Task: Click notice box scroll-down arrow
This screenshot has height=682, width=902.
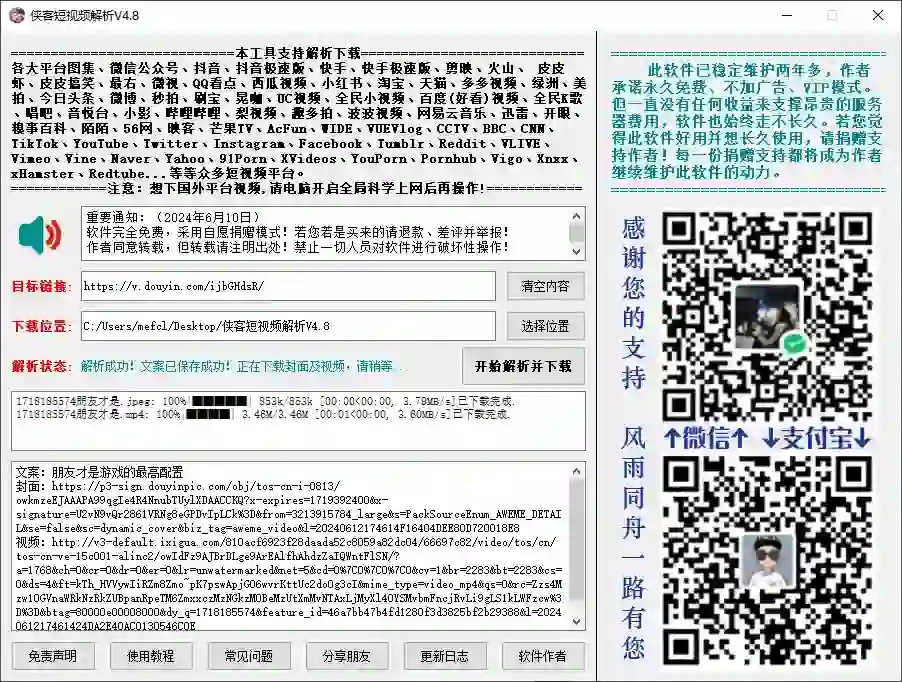Action: point(576,252)
